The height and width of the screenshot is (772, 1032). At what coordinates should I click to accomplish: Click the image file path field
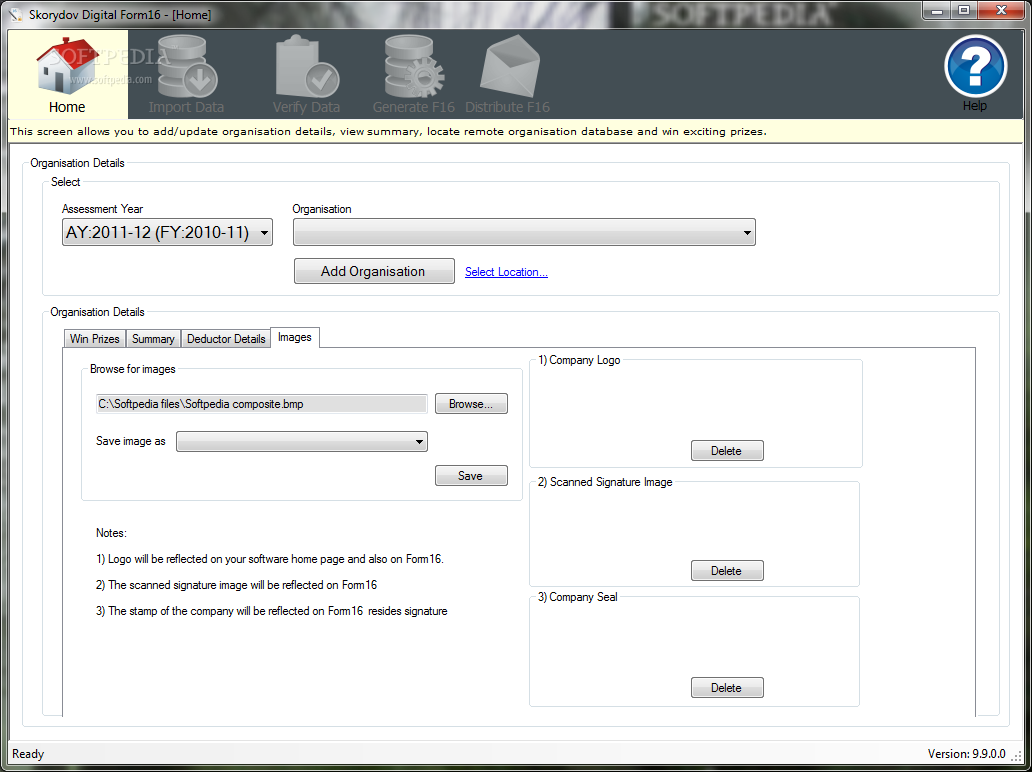tap(261, 404)
